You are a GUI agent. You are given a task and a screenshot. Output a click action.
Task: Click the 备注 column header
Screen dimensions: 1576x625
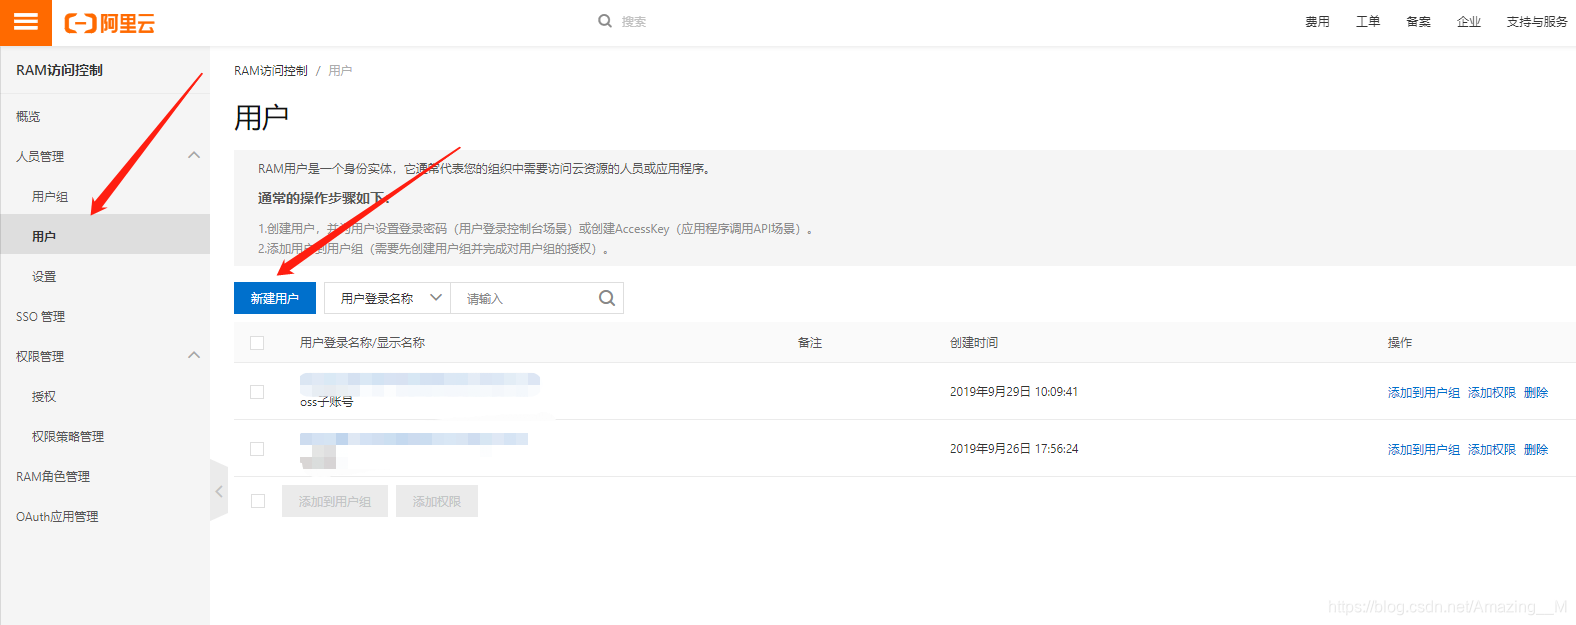pos(810,343)
